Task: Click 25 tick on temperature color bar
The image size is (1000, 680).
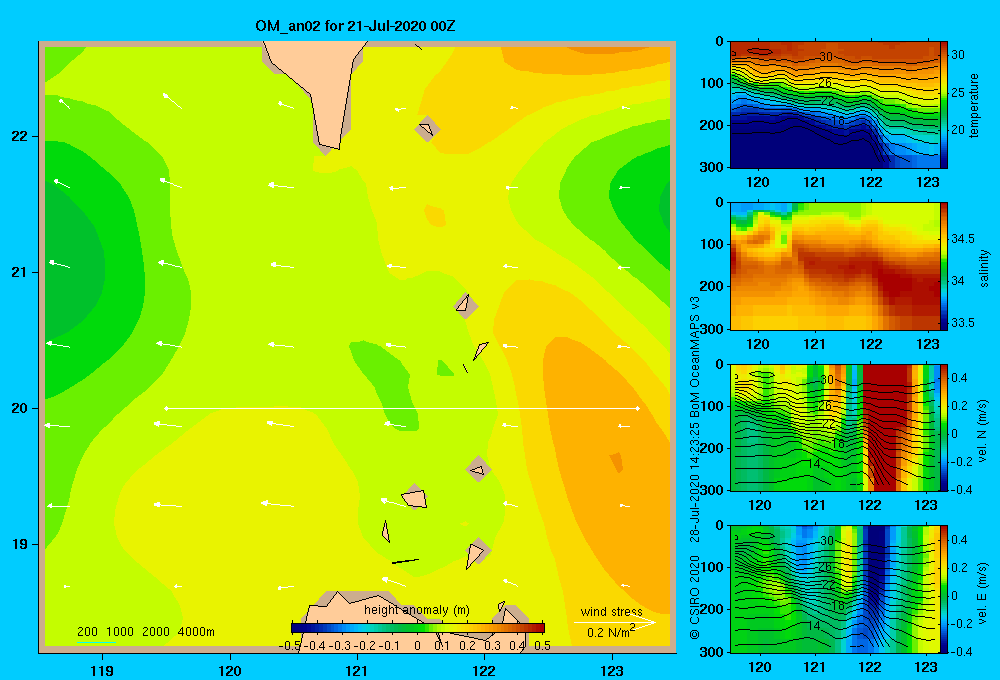Action: tap(958, 92)
